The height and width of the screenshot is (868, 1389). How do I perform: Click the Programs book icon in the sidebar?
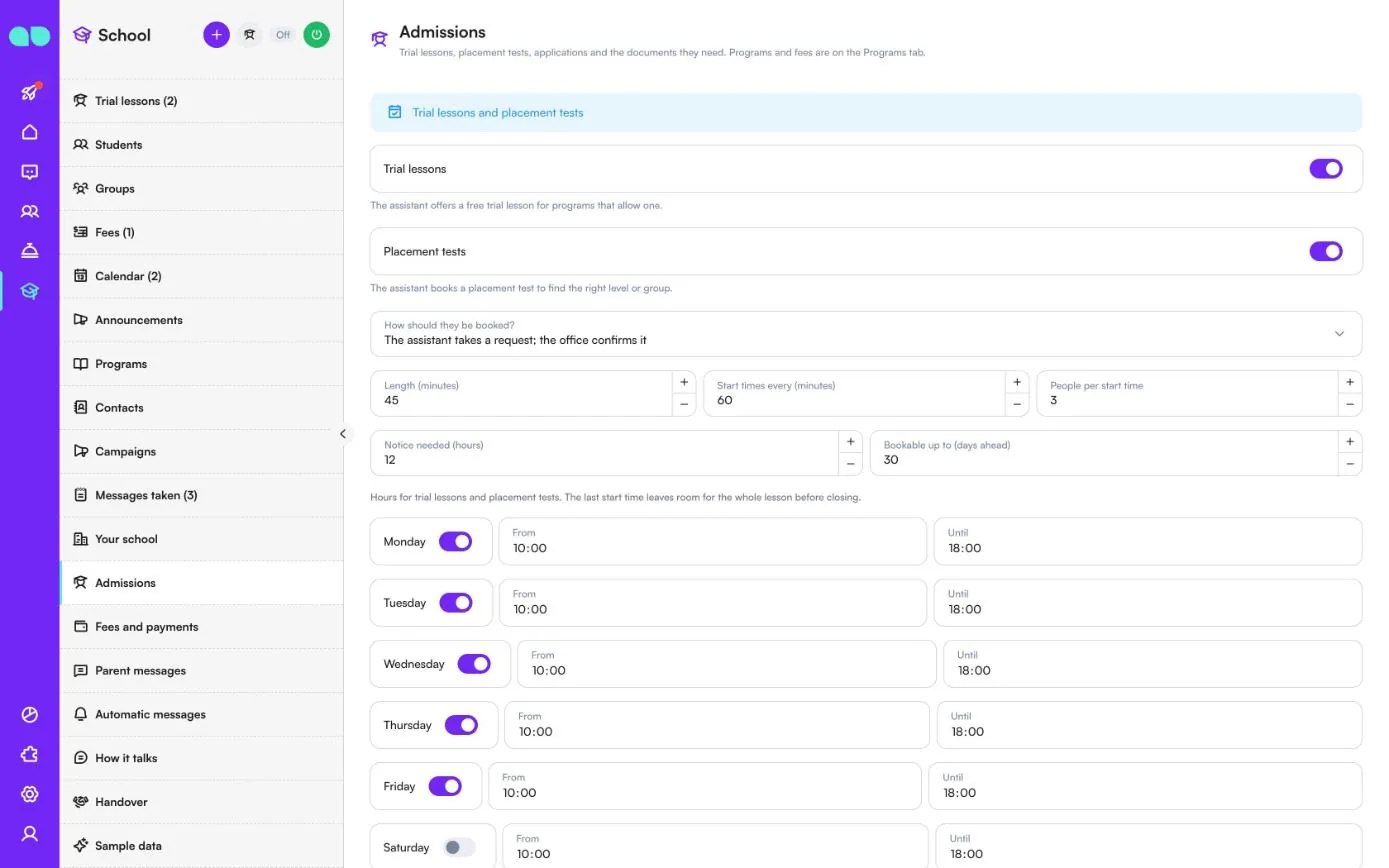click(x=81, y=364)
